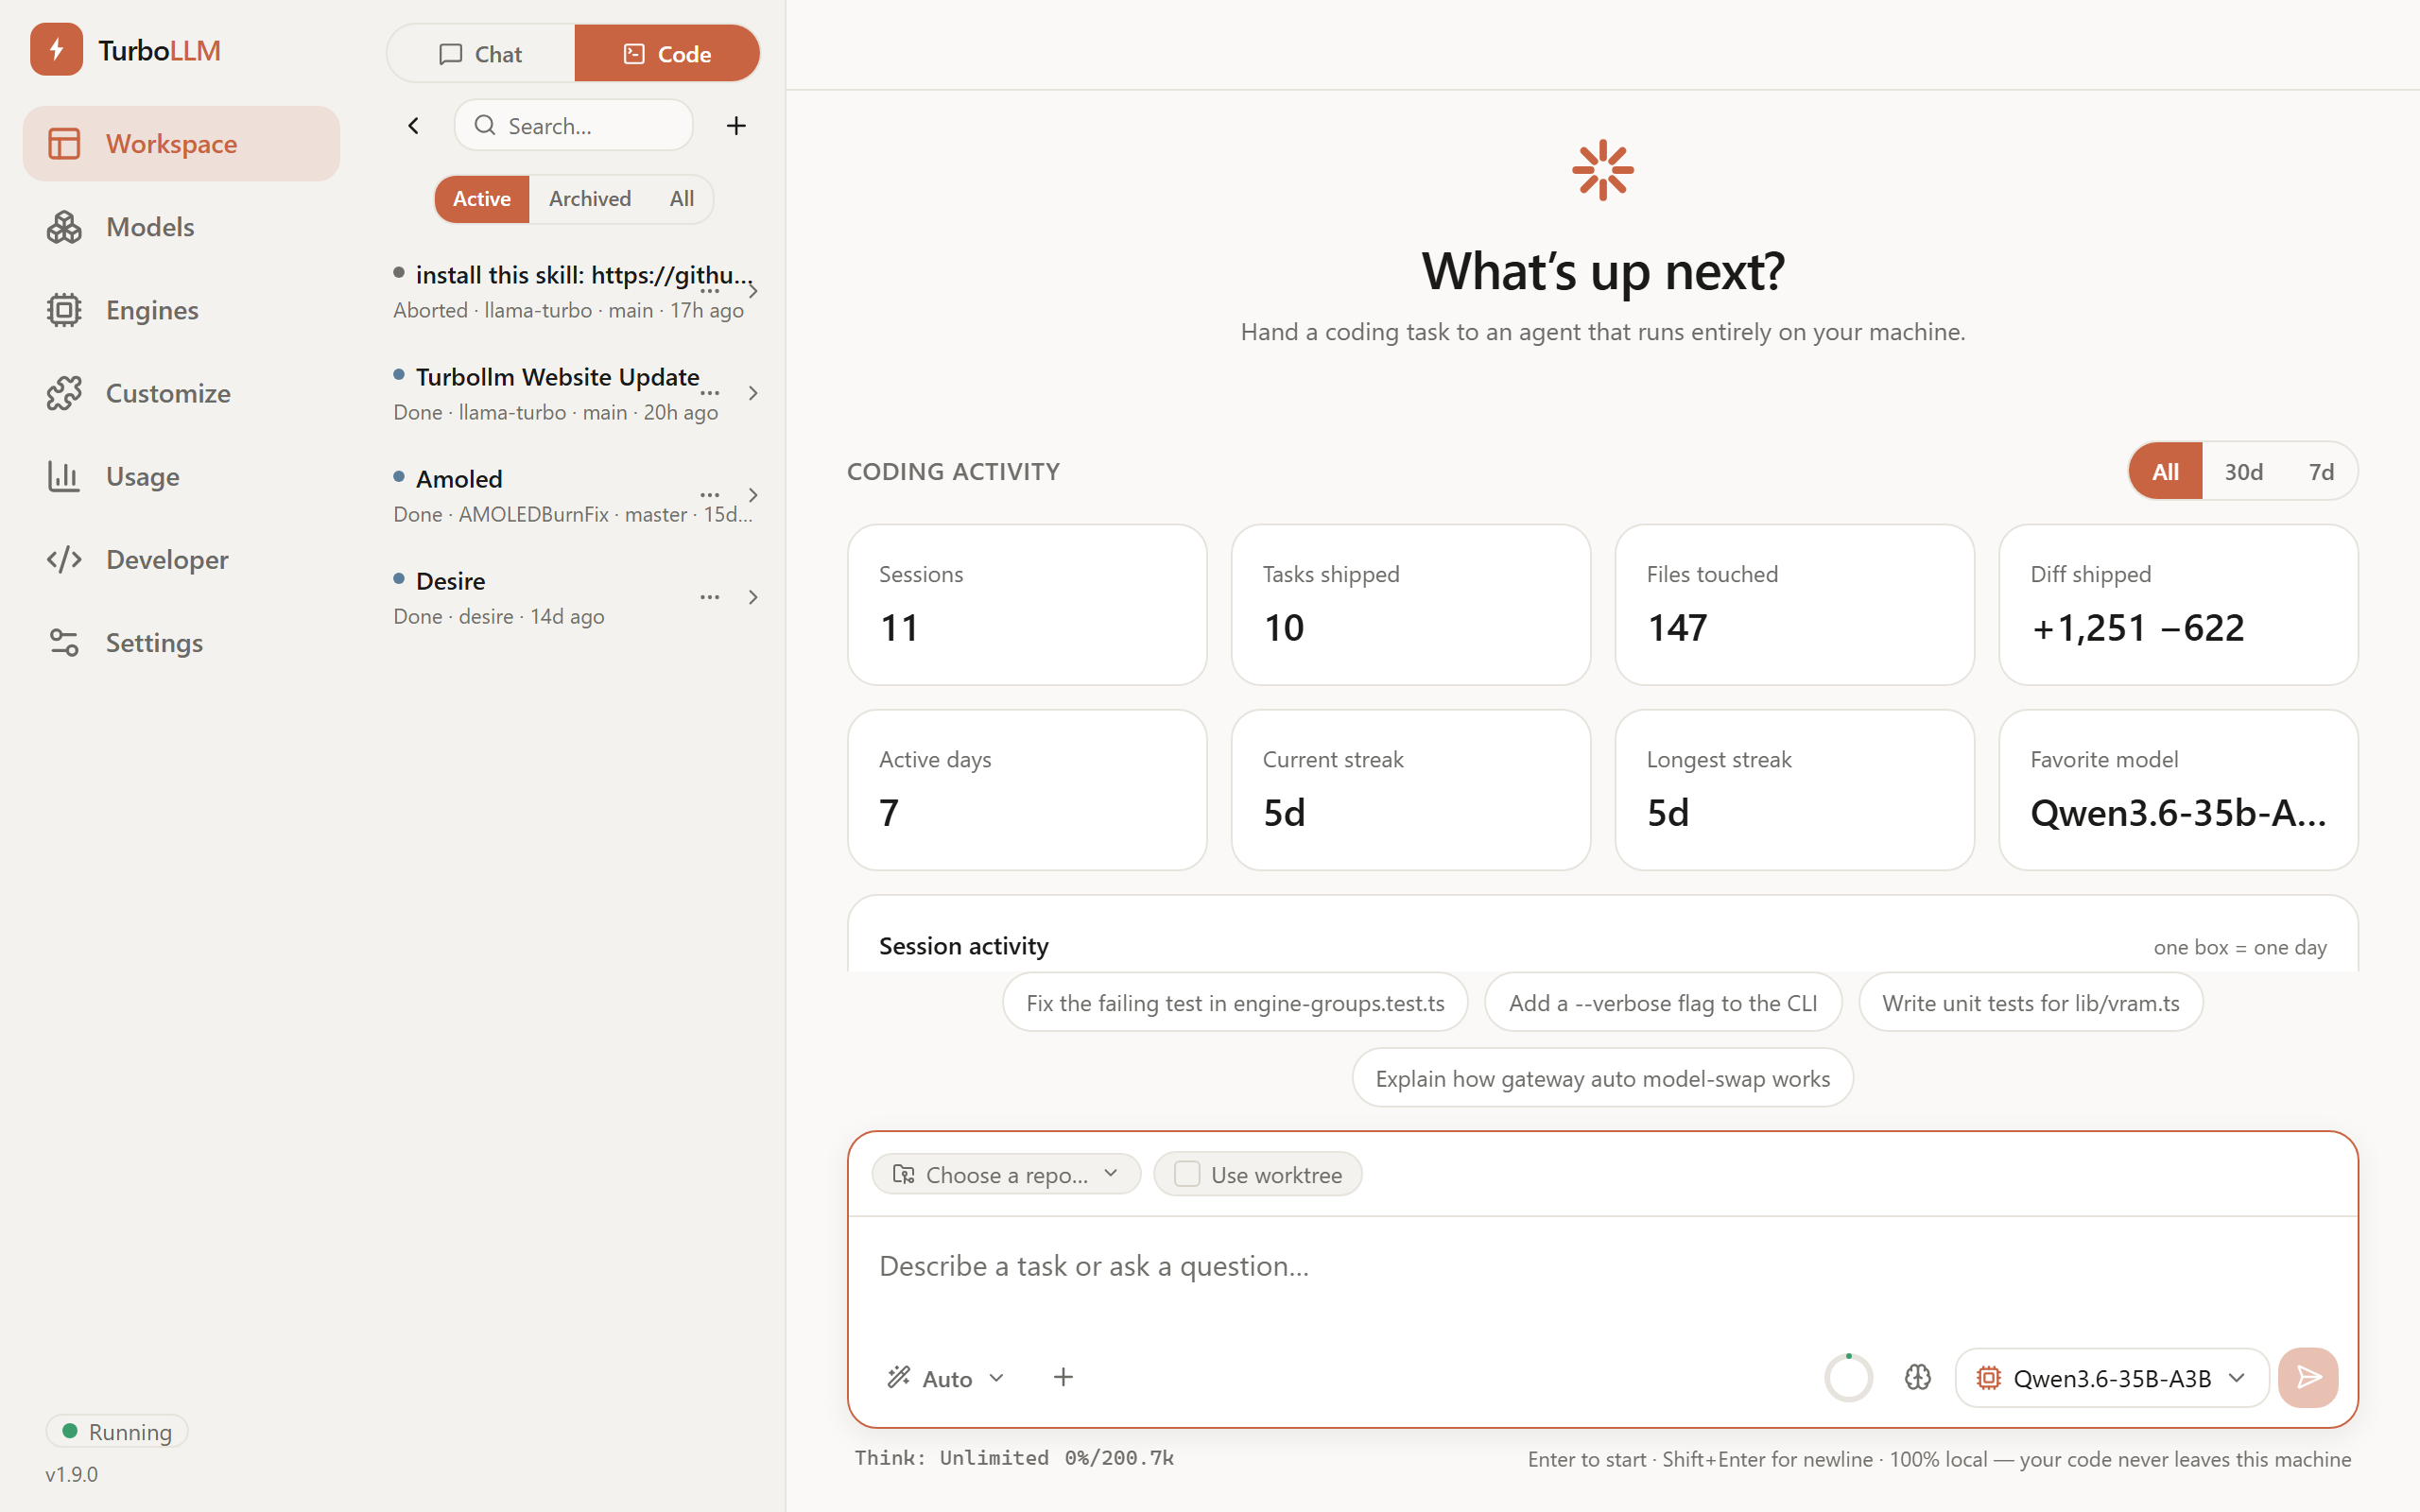Click the TurboLLM lightning logo icon
This screenshot has width=2420, height=1512.
[56, 50]
